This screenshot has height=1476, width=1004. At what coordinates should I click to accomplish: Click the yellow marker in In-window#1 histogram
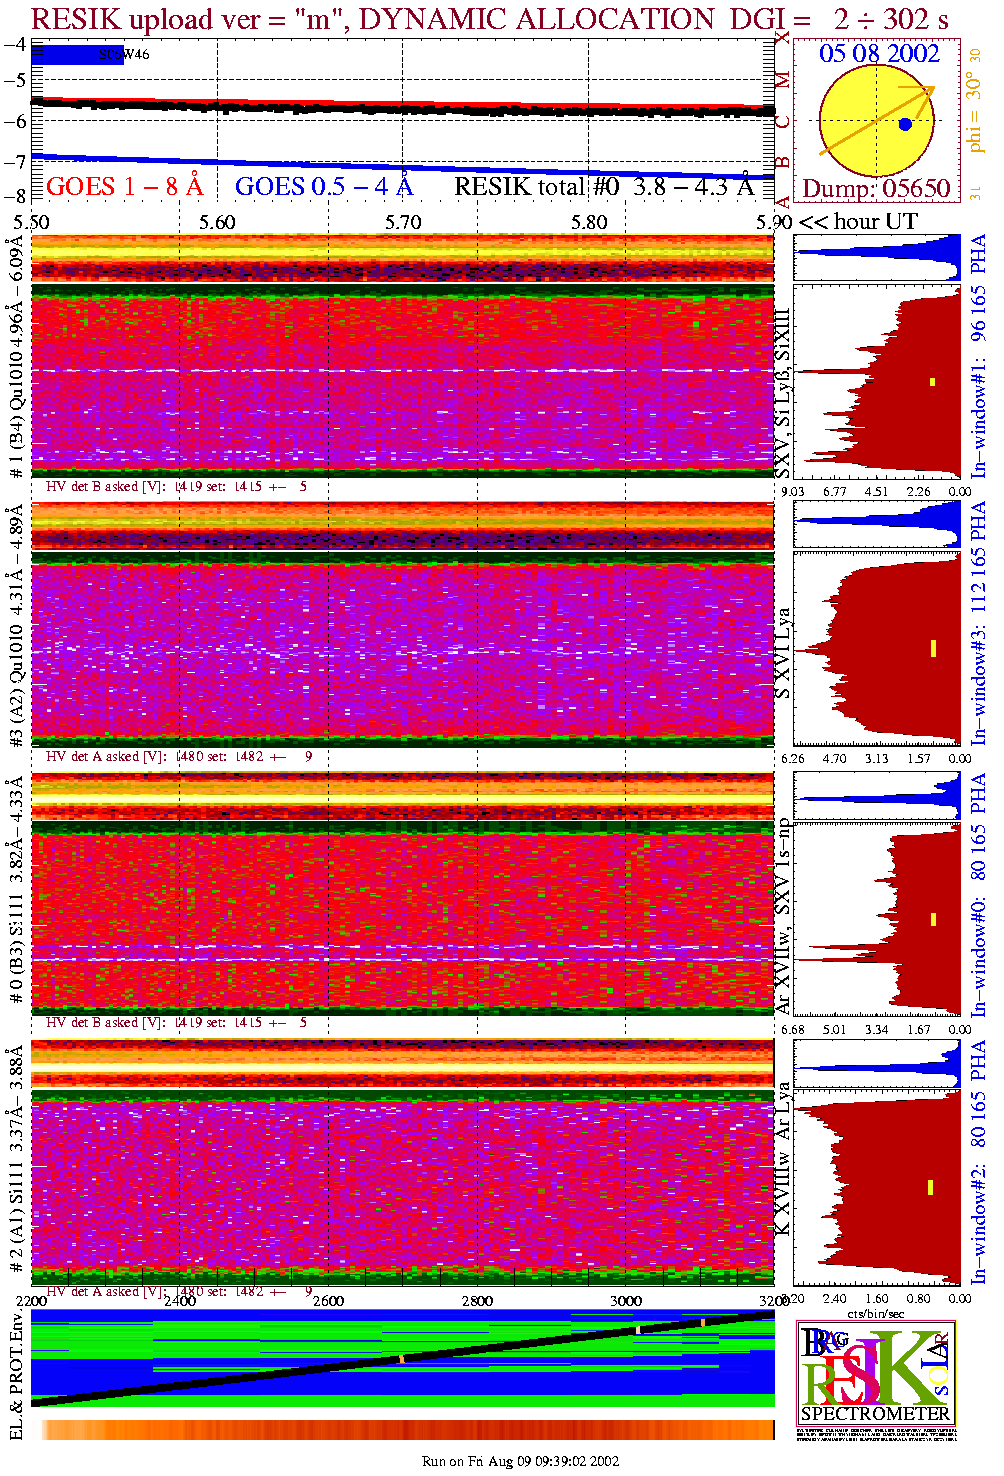click(932, 381)
